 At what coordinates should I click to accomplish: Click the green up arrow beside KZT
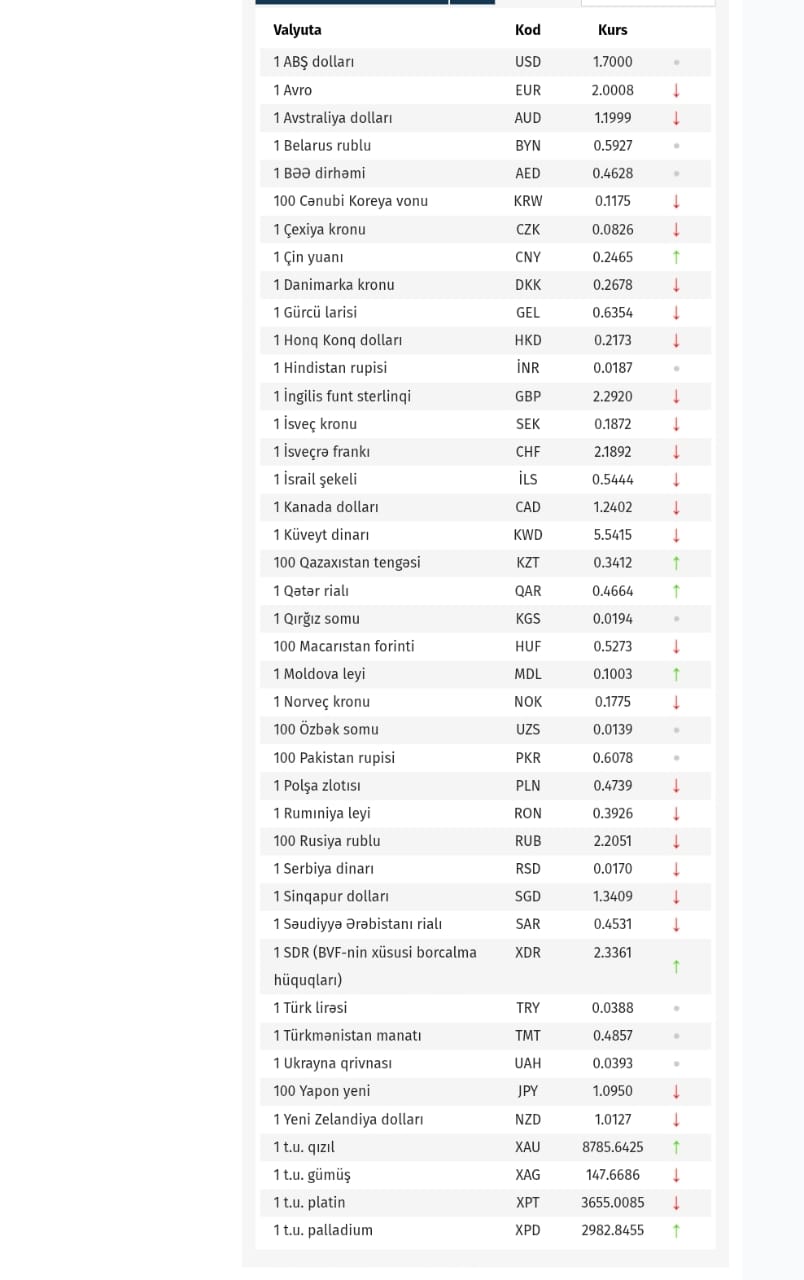pos(676,563)
